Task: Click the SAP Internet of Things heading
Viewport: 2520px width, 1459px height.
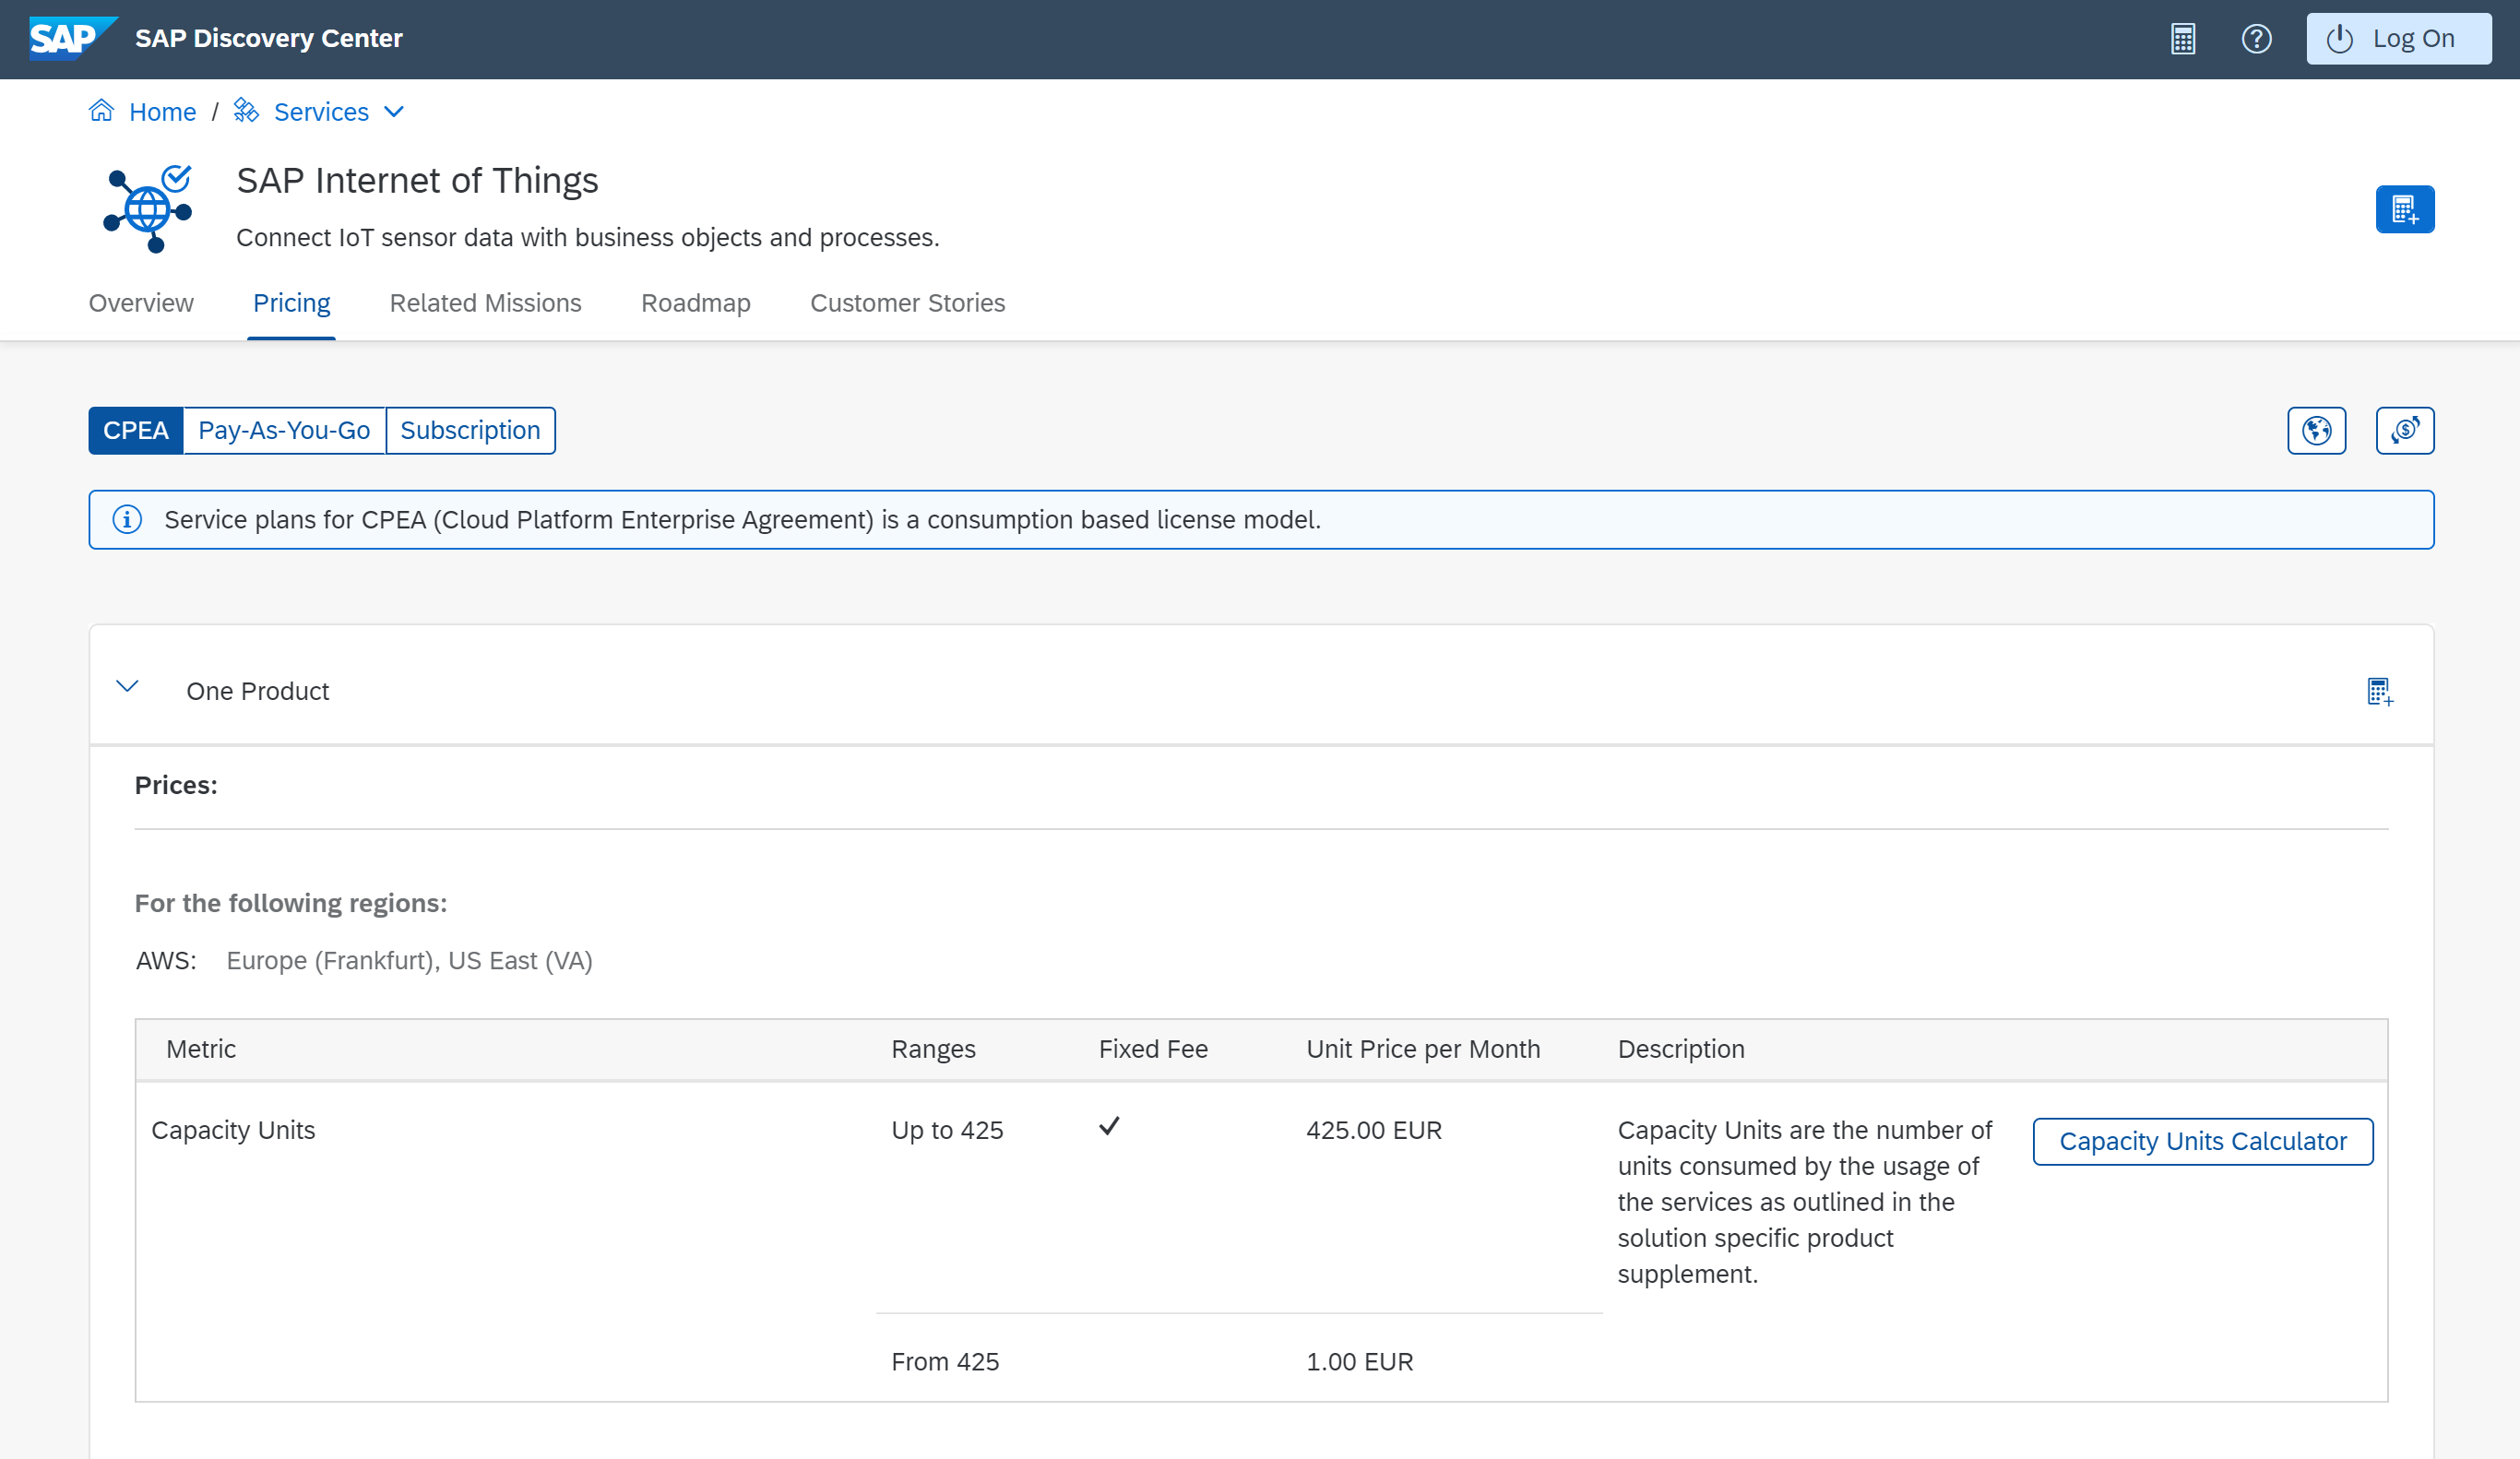Action: 417,181
